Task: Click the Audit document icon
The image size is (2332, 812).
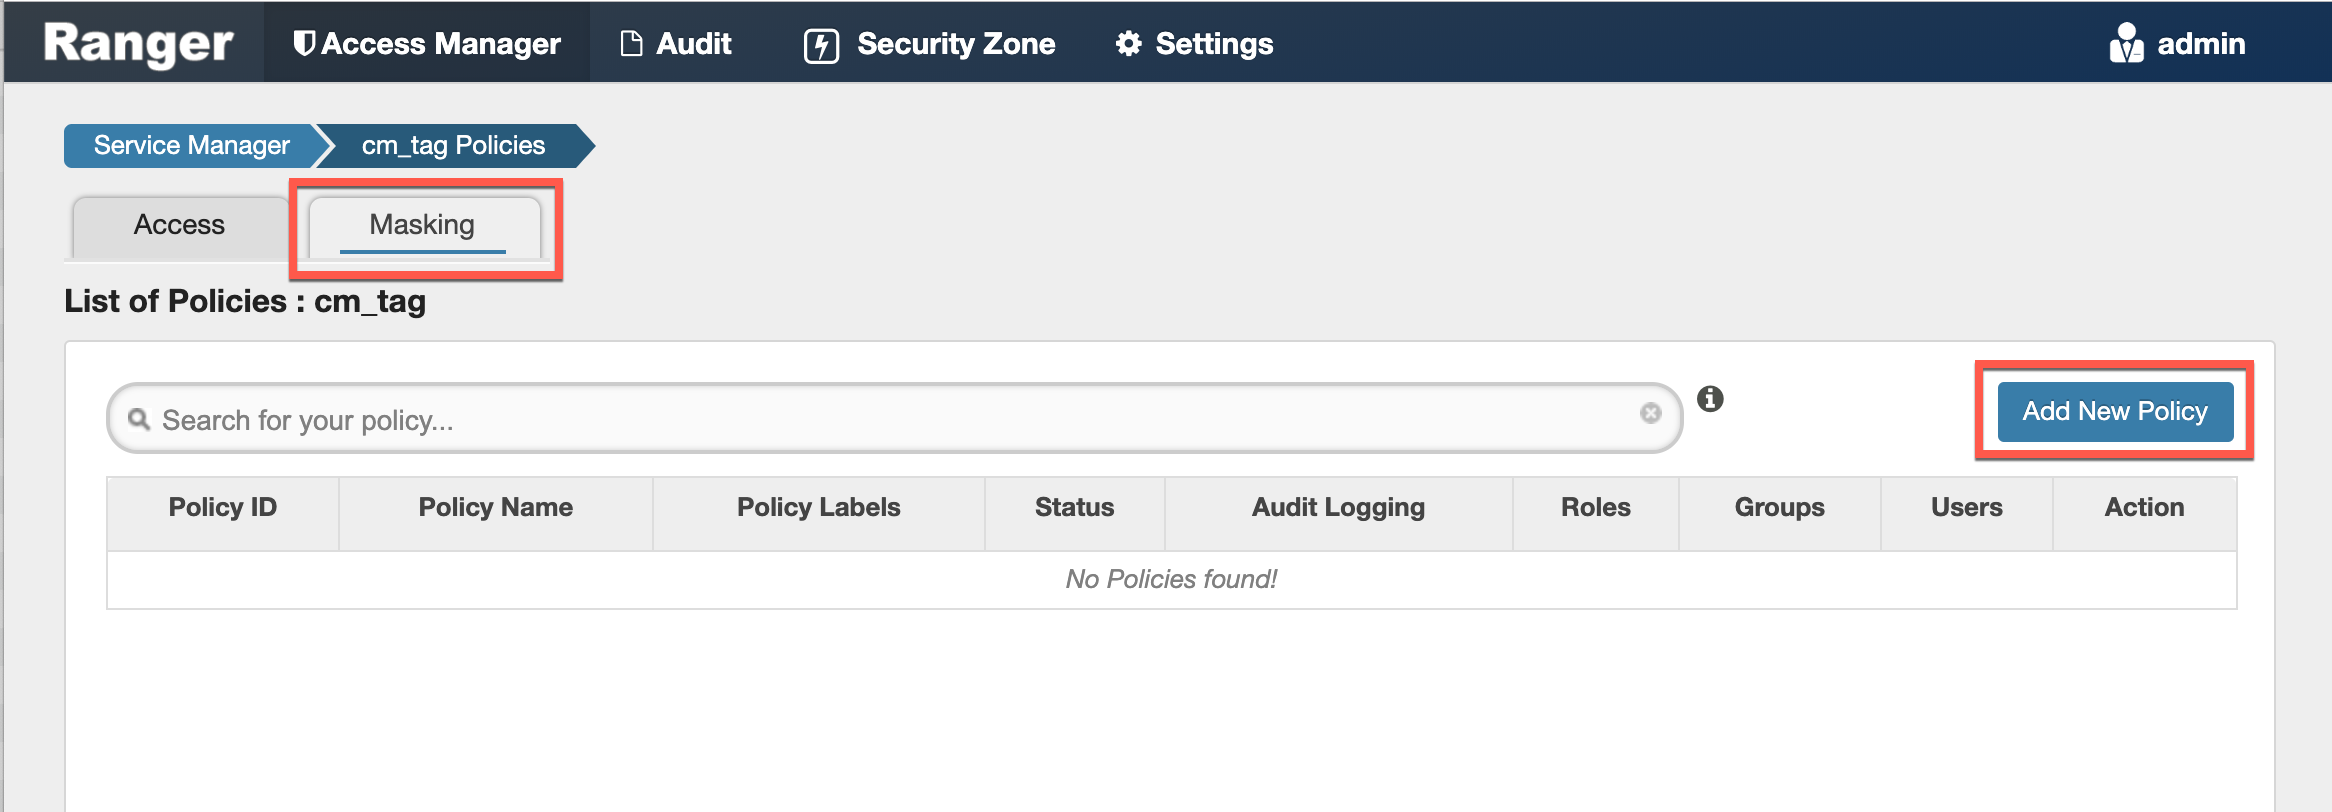Action: [631, 44]
